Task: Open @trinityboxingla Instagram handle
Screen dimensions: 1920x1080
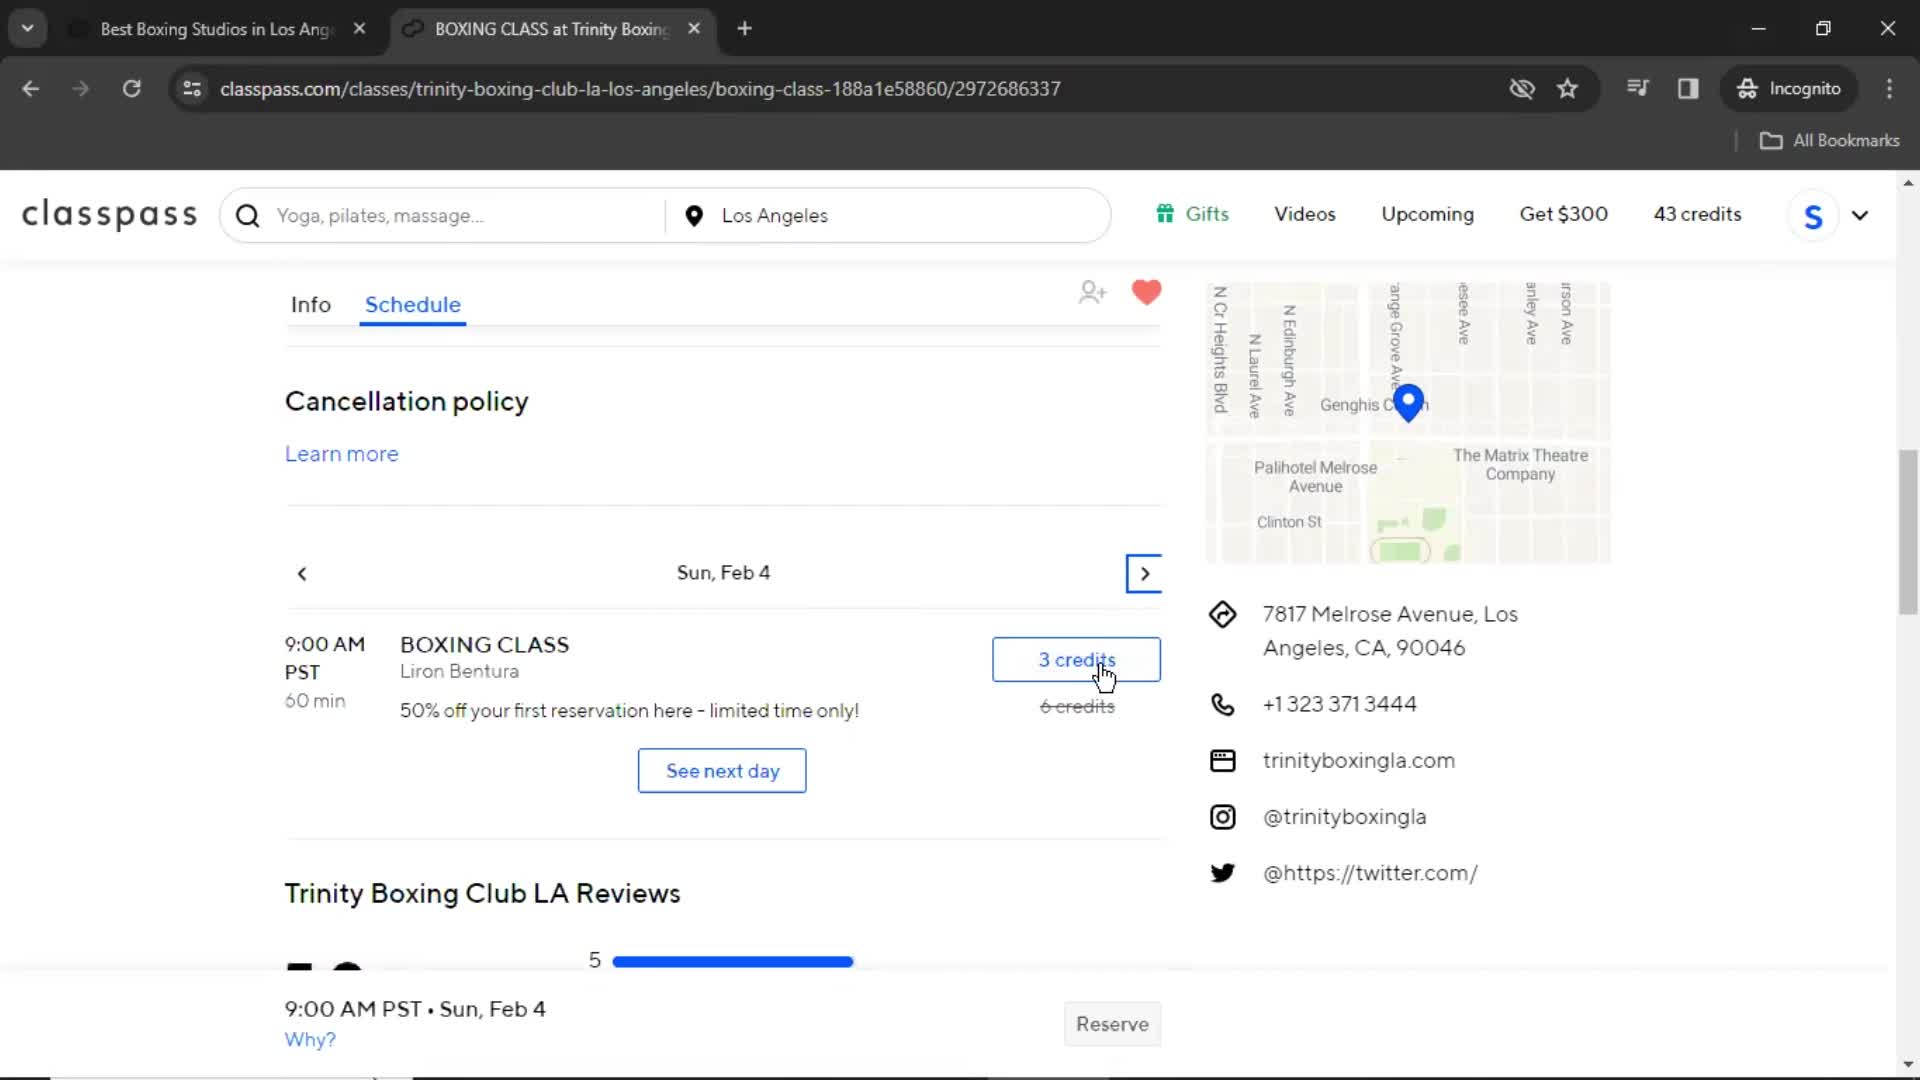Action: (x=1344, y=817)
